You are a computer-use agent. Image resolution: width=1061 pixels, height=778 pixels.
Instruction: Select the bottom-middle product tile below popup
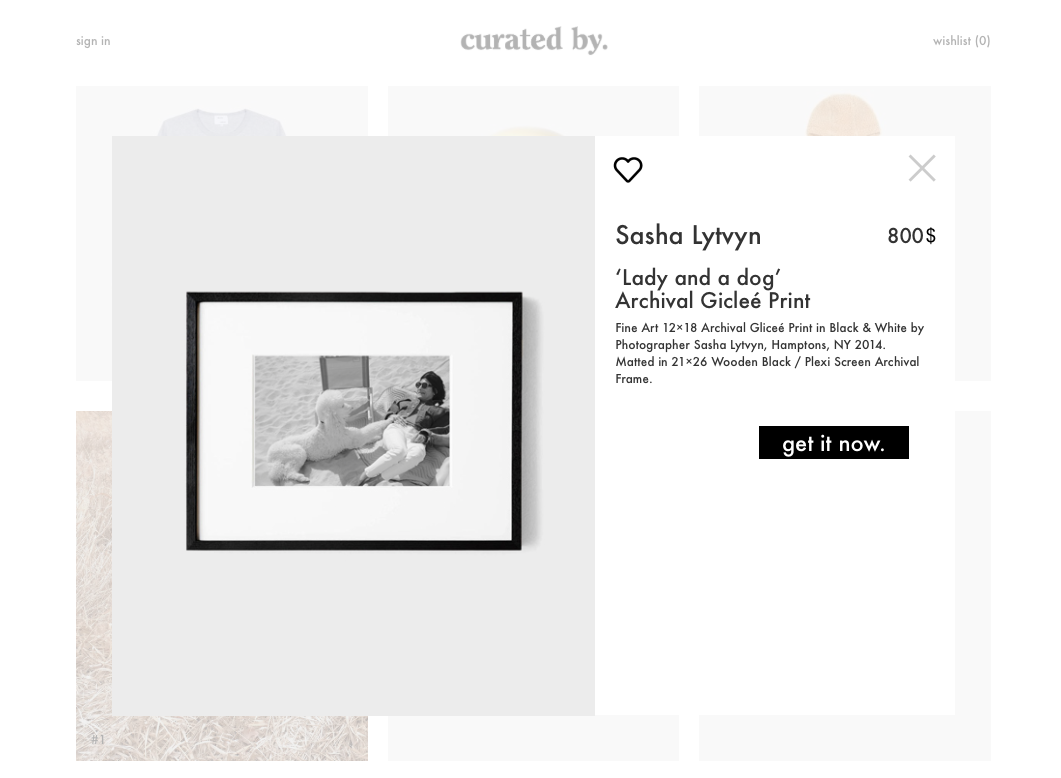coord(532,738)
